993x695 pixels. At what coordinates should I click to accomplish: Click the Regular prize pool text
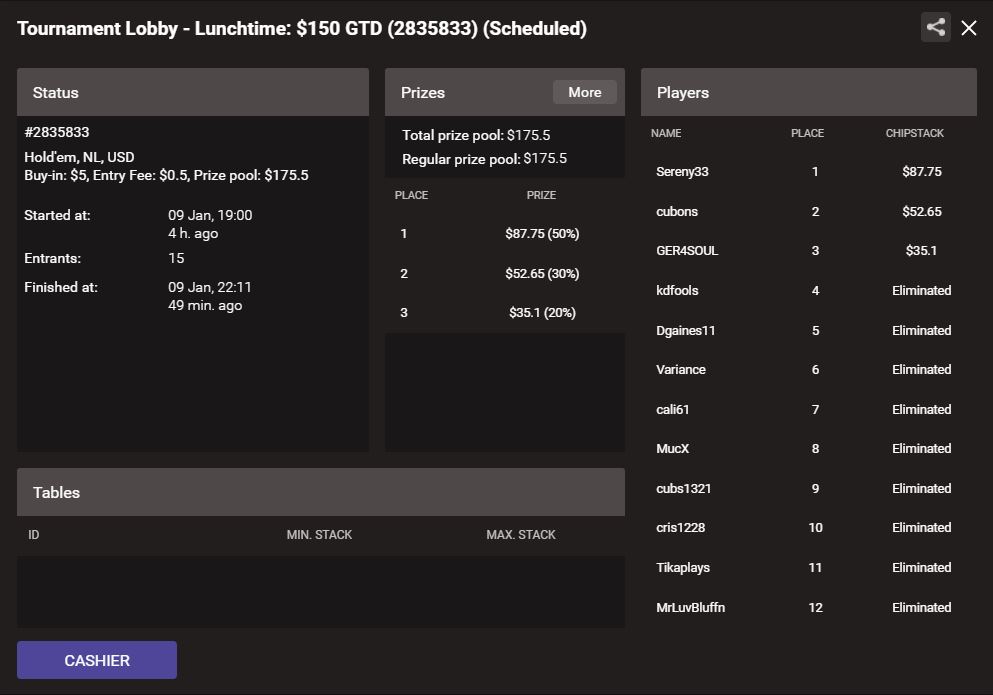click(x=484, y=159)
